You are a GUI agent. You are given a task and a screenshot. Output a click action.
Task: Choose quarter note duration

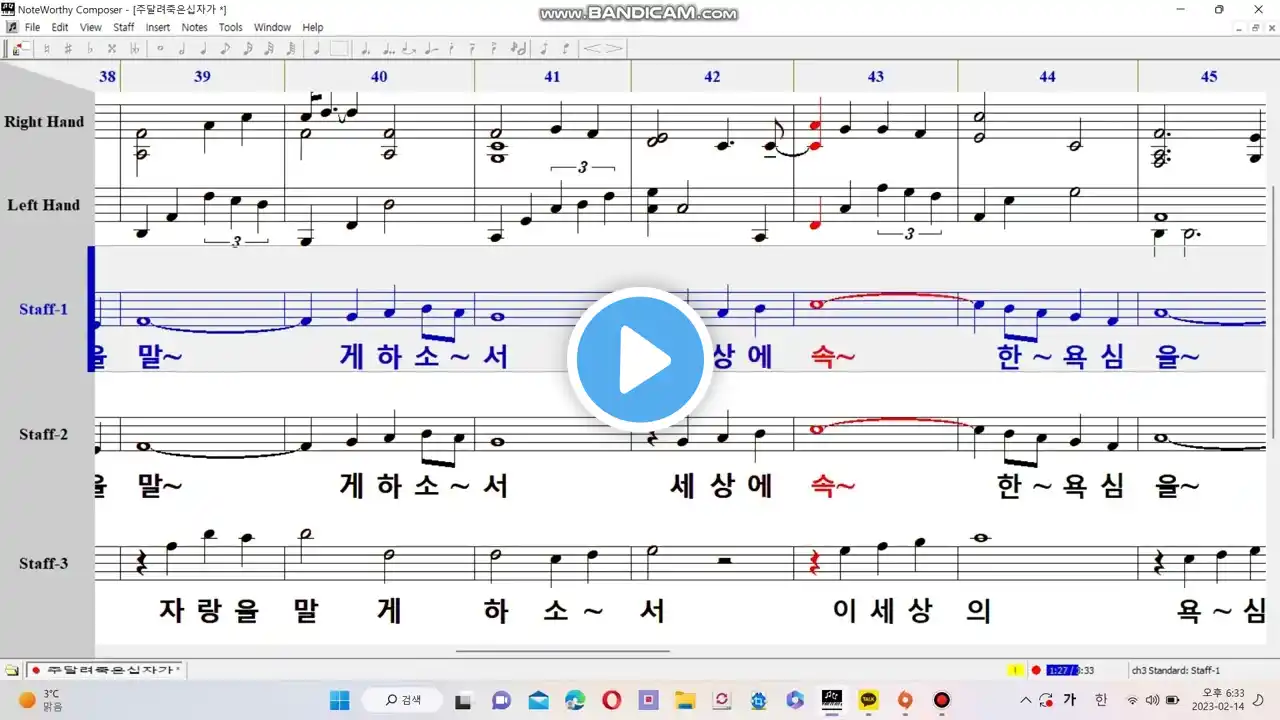point(203,48)
